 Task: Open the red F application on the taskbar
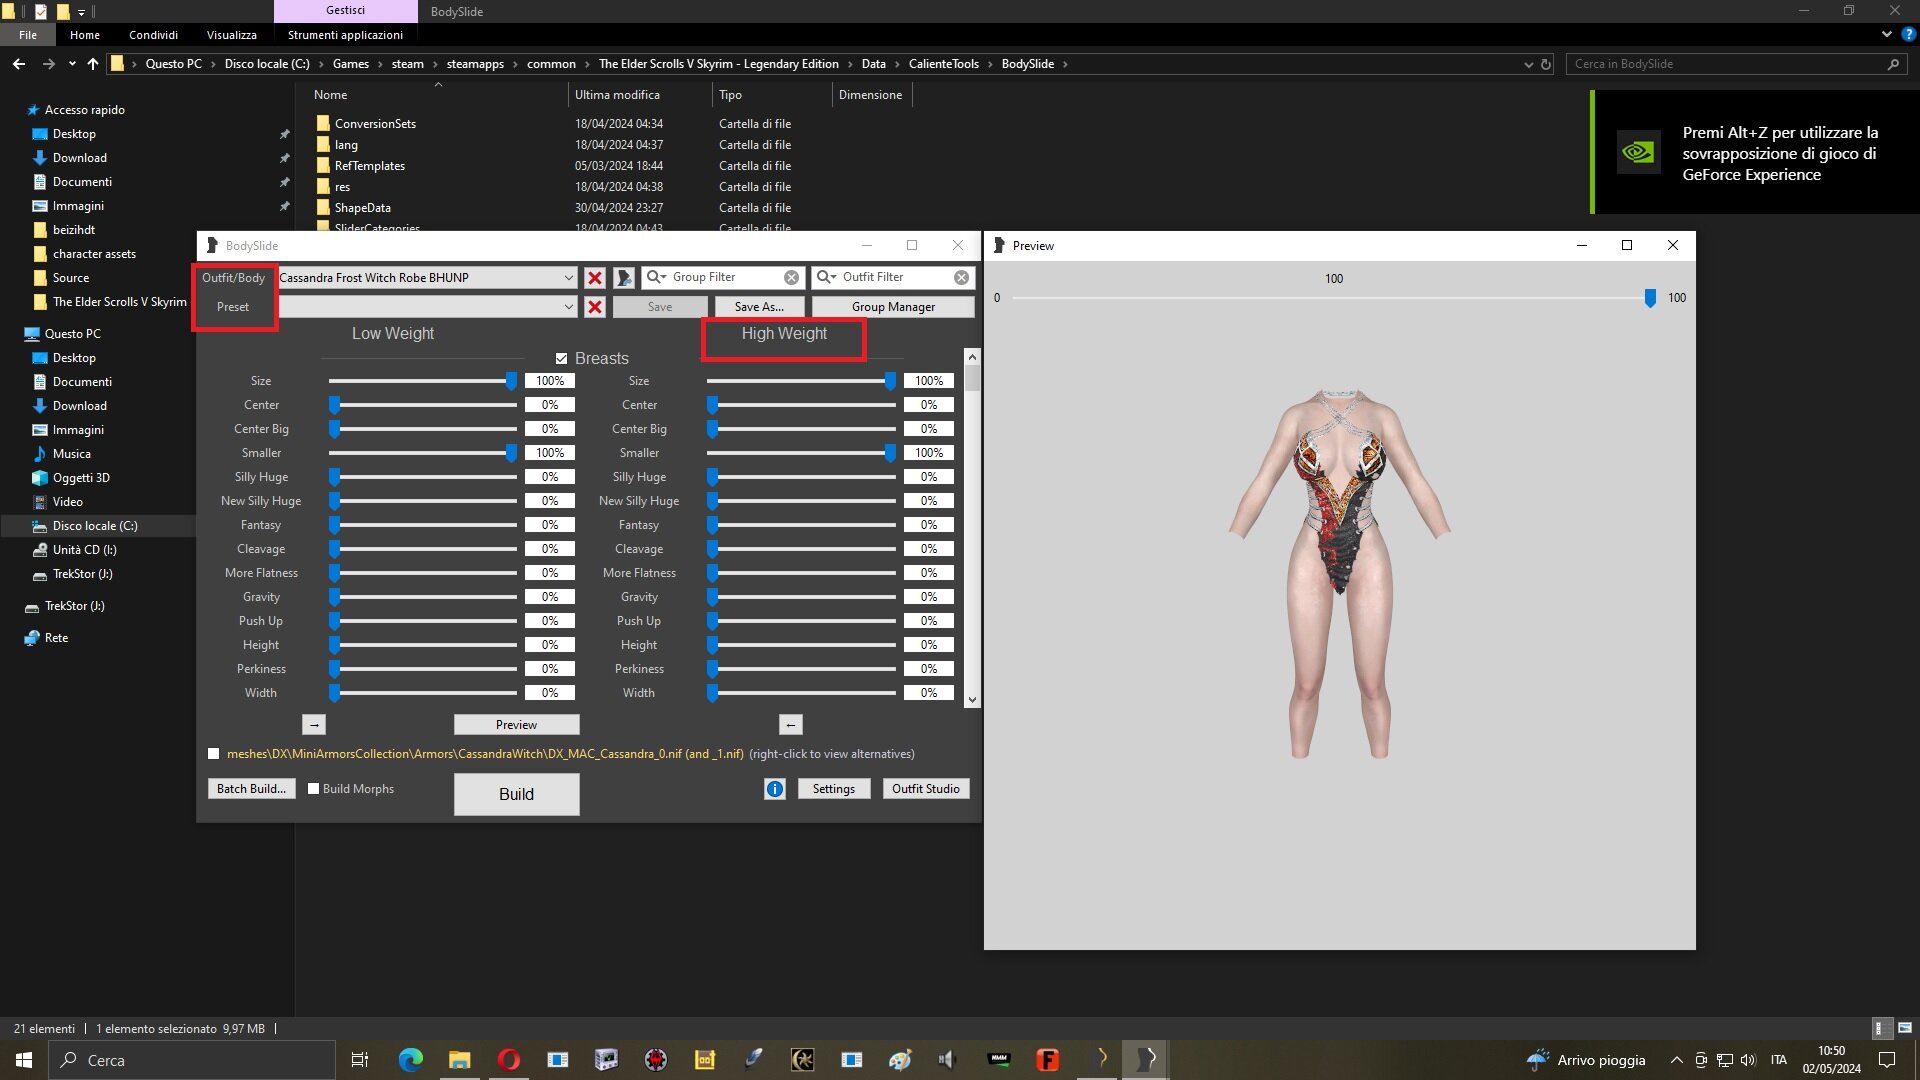point(1048,1060)
